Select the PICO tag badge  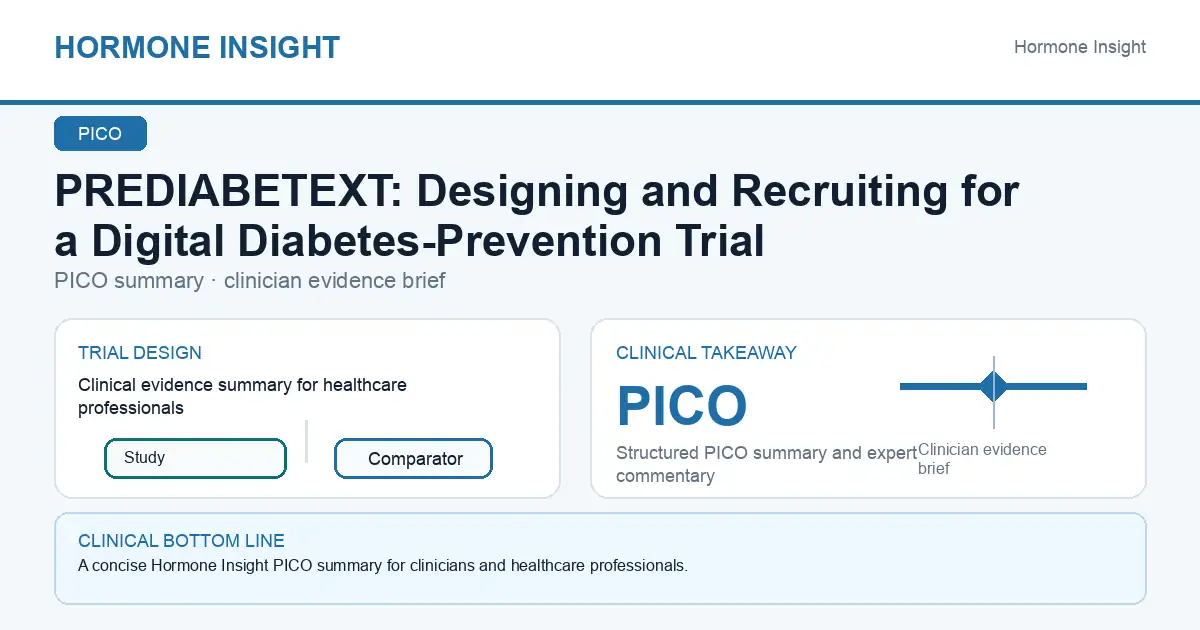pyautogui.click(x=100, y=134)
